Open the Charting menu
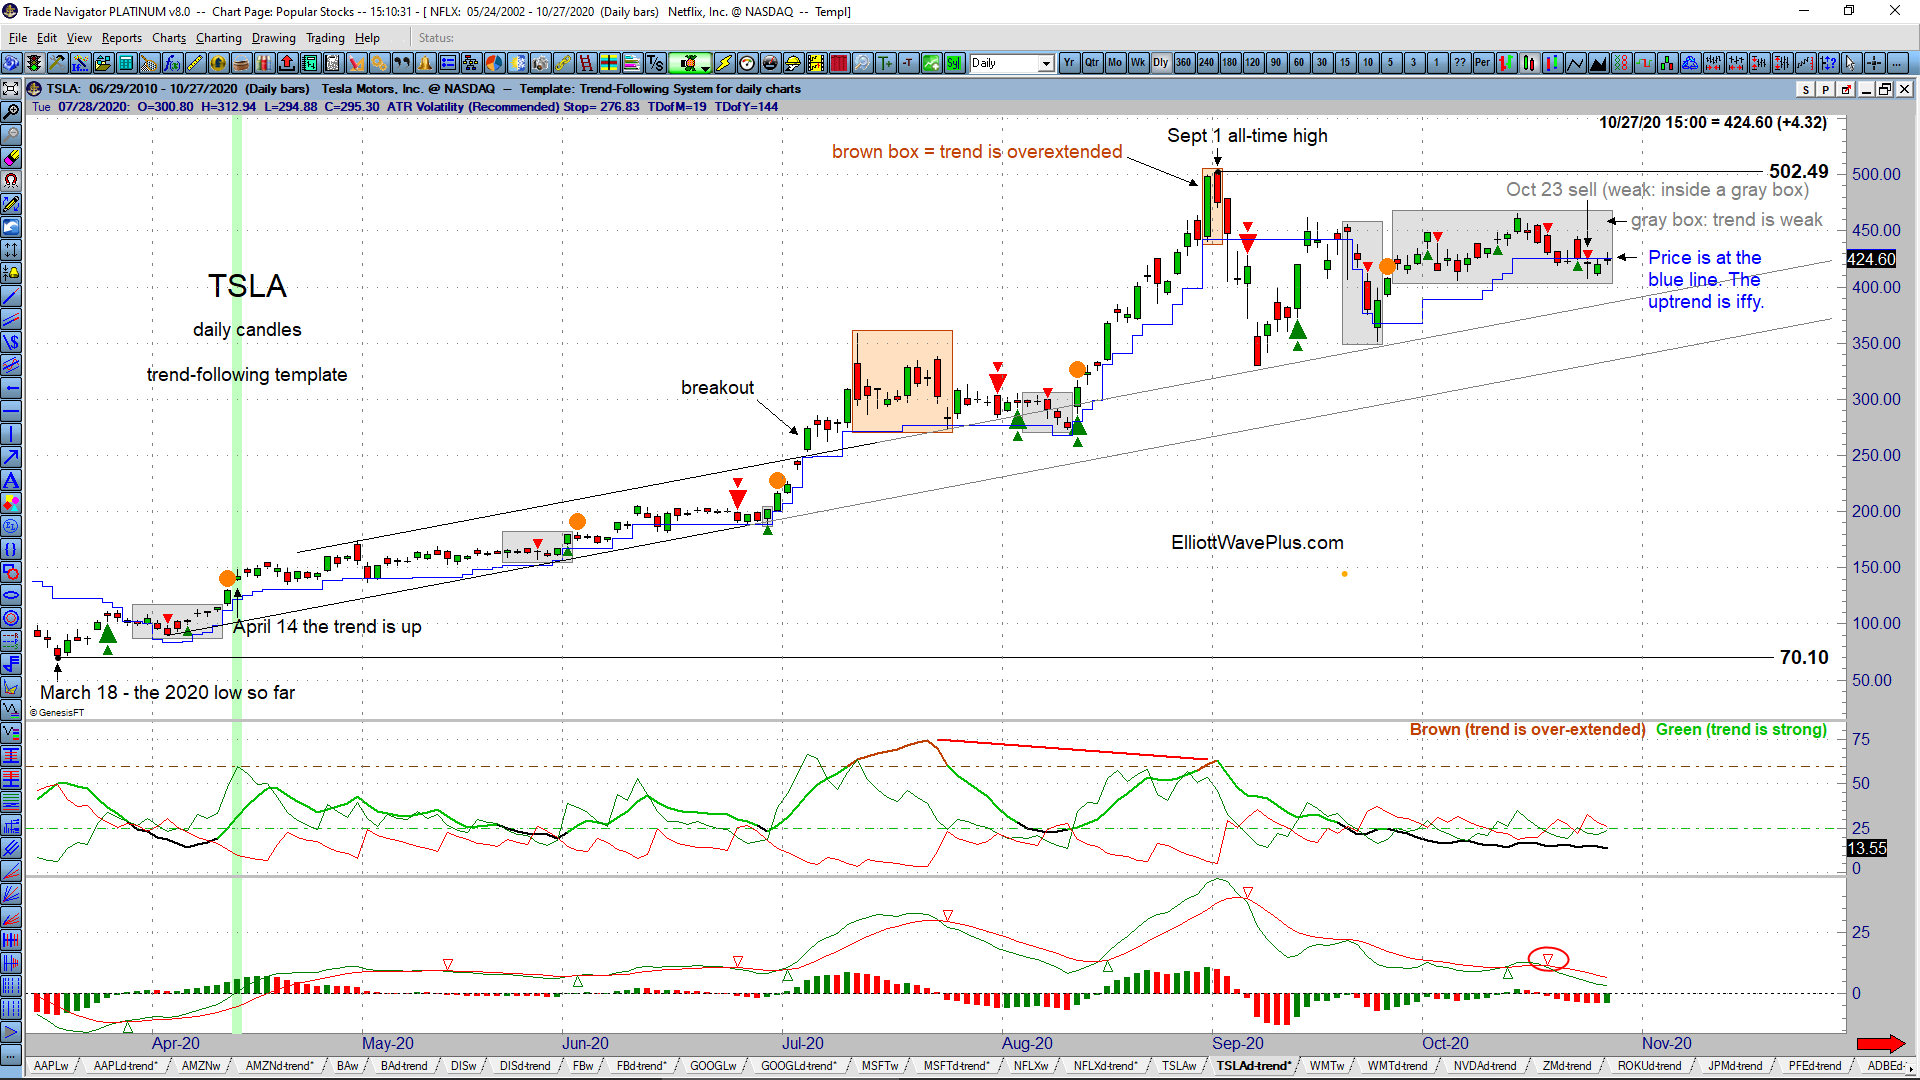The width and height of the screenshot is (1920, 1080). [x=218, y=38]
